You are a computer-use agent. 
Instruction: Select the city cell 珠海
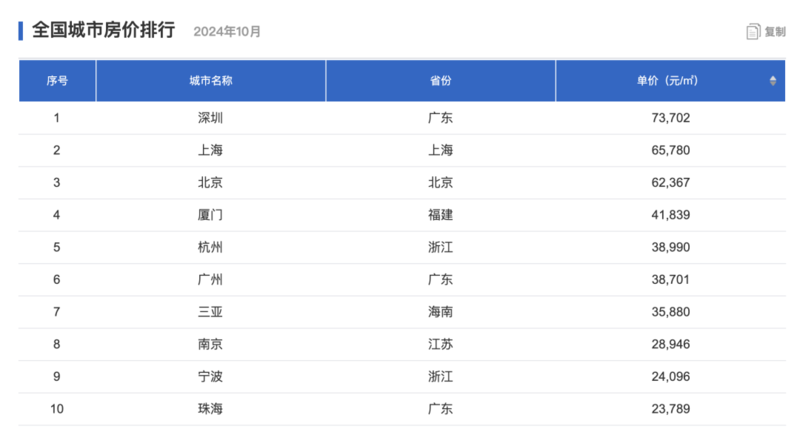tap(210, 409)
